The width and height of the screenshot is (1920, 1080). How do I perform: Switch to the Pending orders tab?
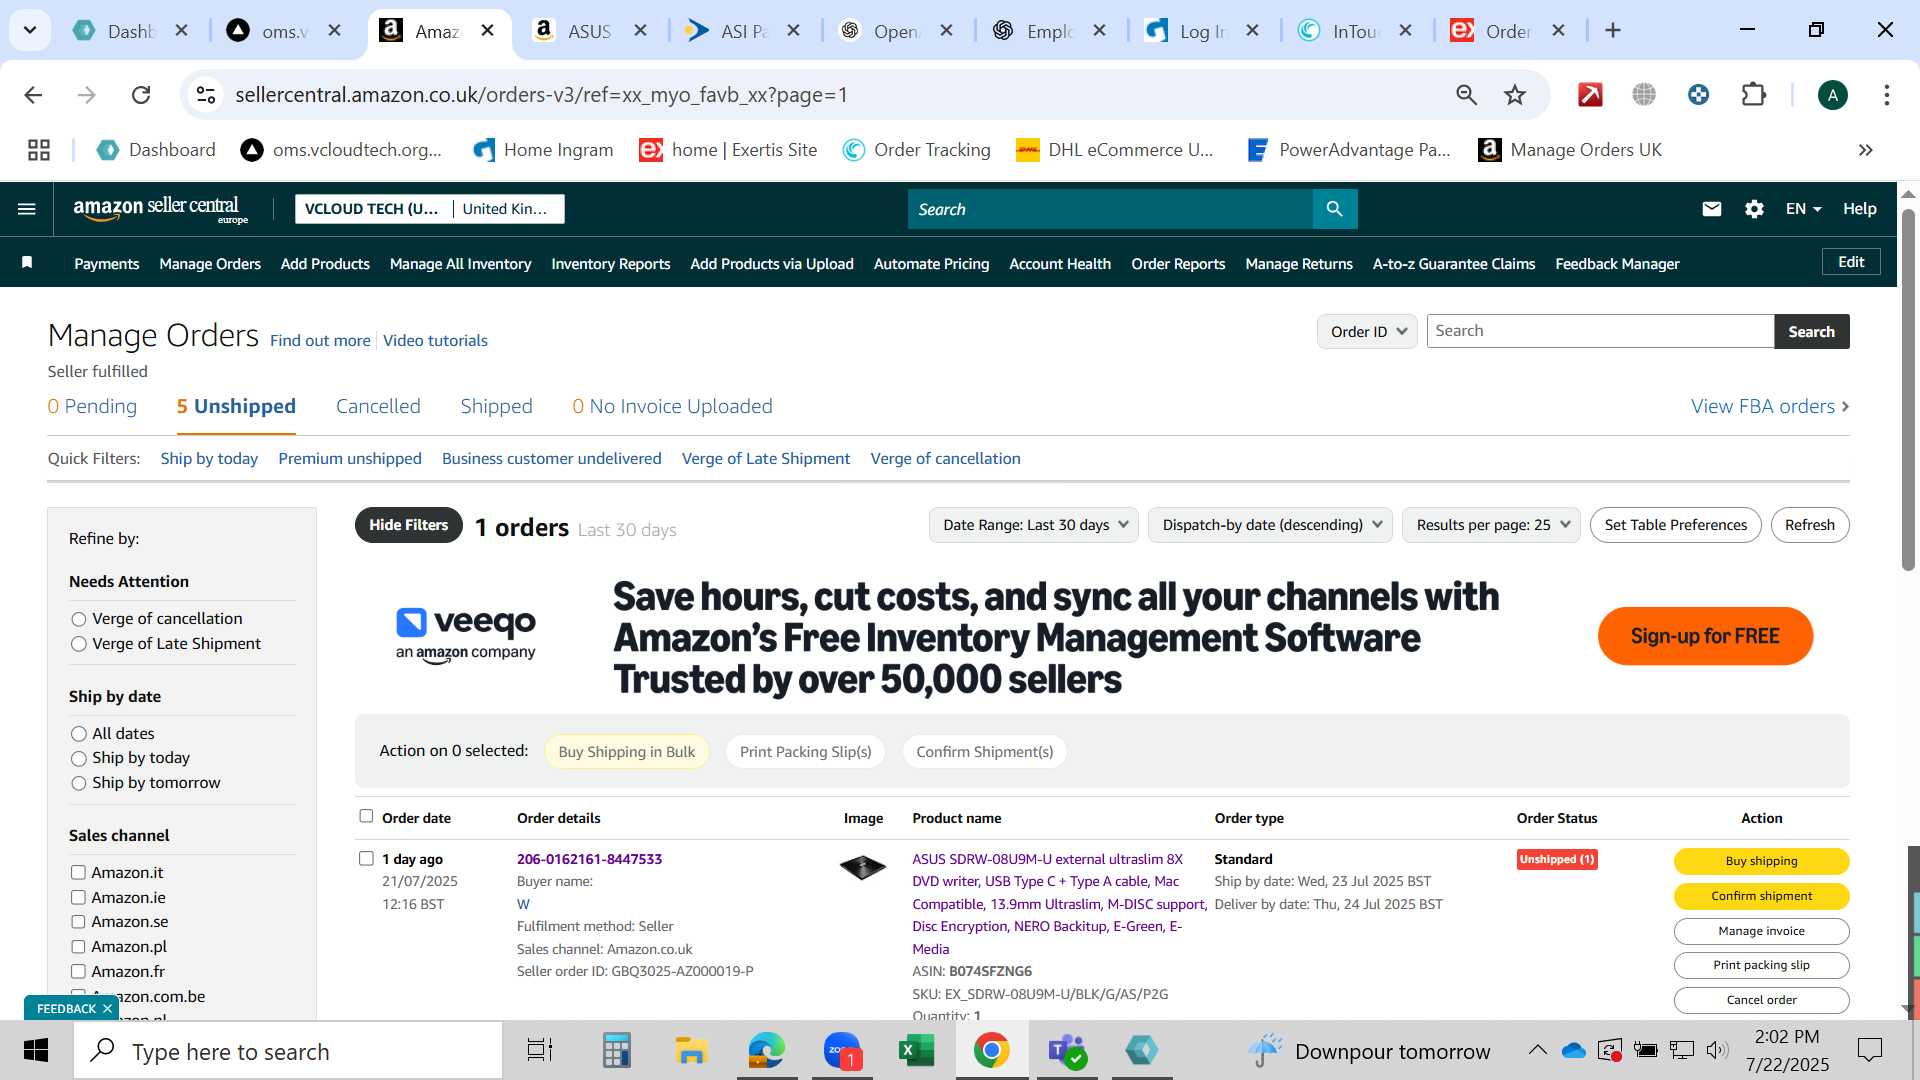[92, 406]
